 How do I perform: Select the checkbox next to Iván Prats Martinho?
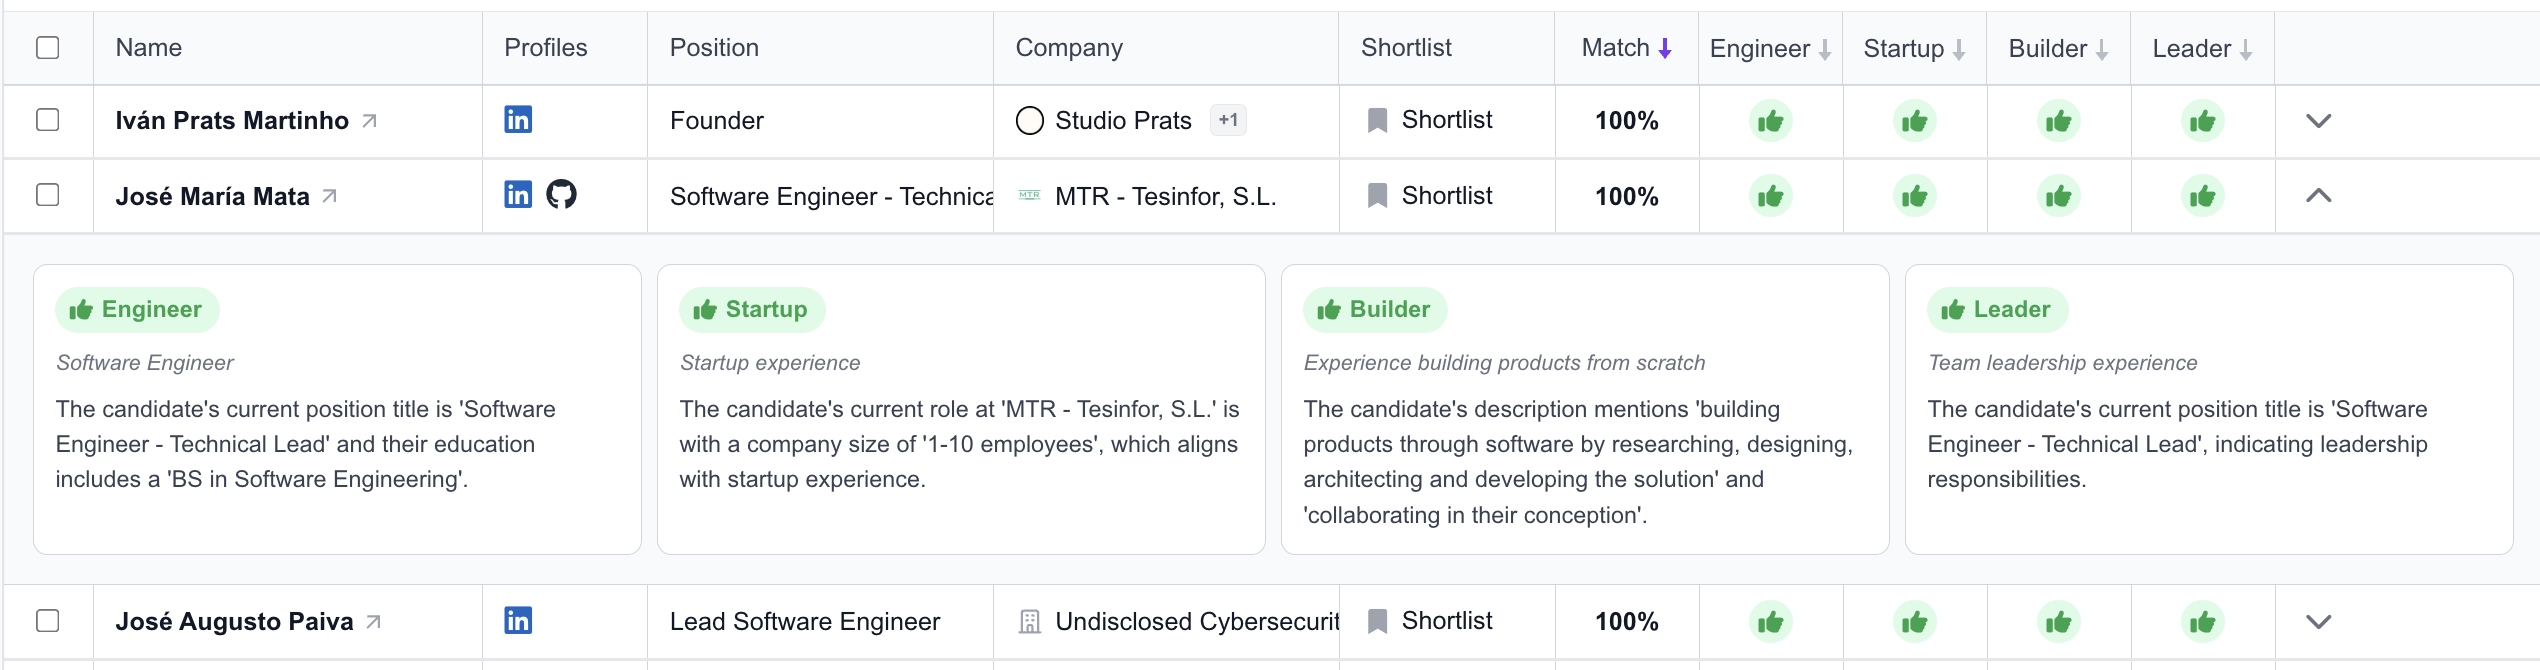(47, 119)
